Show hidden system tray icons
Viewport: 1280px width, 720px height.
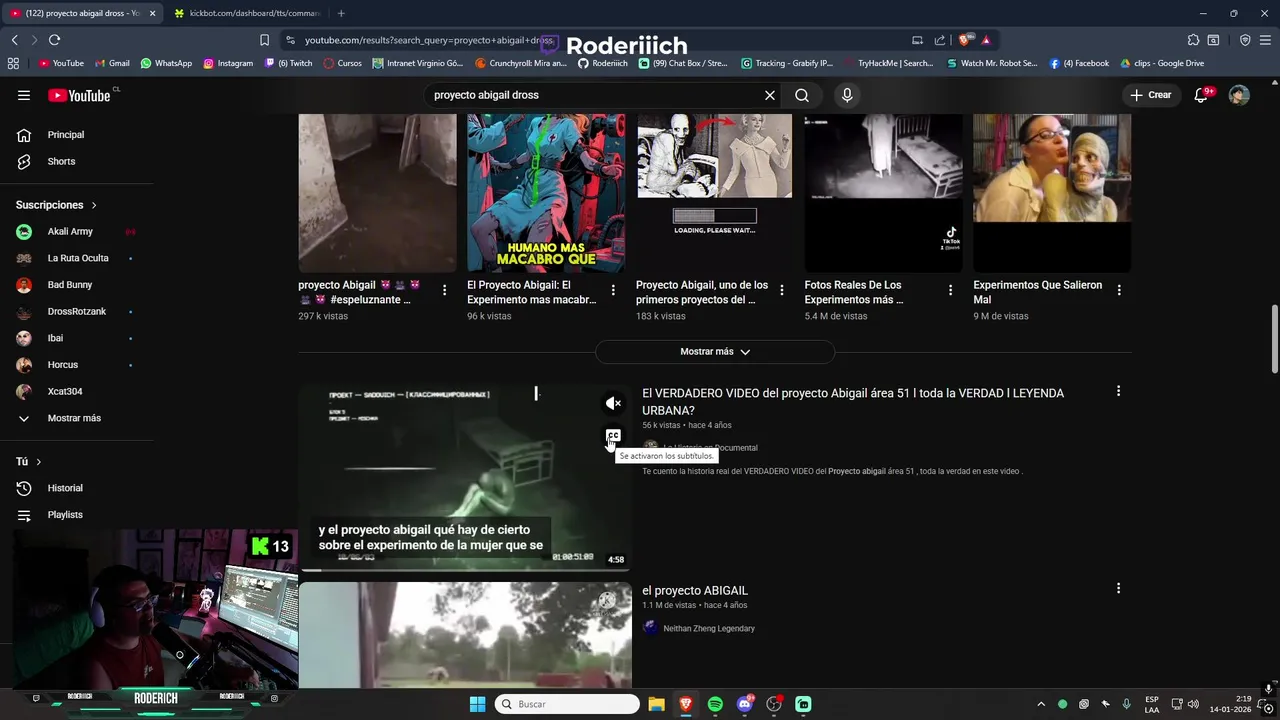click(1041, 704)
